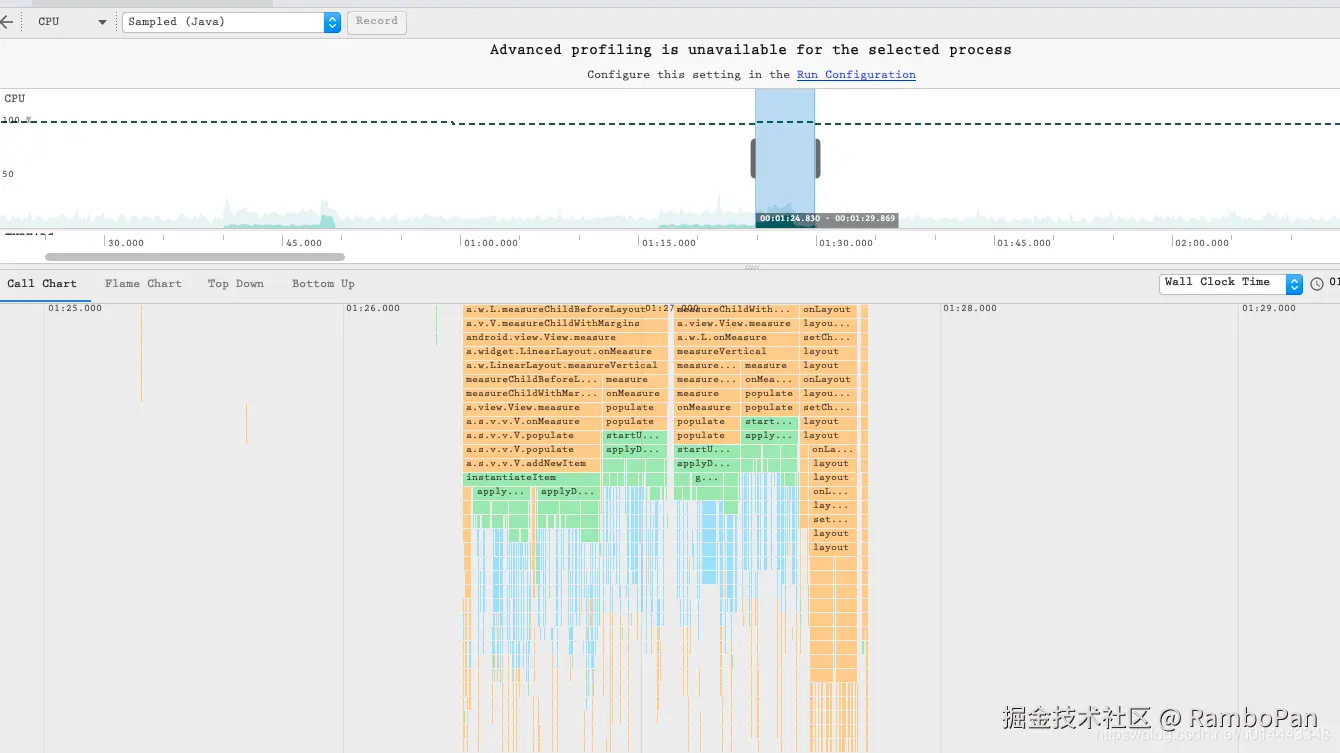1340x753 pixels.
Task: Select the instantiateItem call bar
Action: [533, 478]
